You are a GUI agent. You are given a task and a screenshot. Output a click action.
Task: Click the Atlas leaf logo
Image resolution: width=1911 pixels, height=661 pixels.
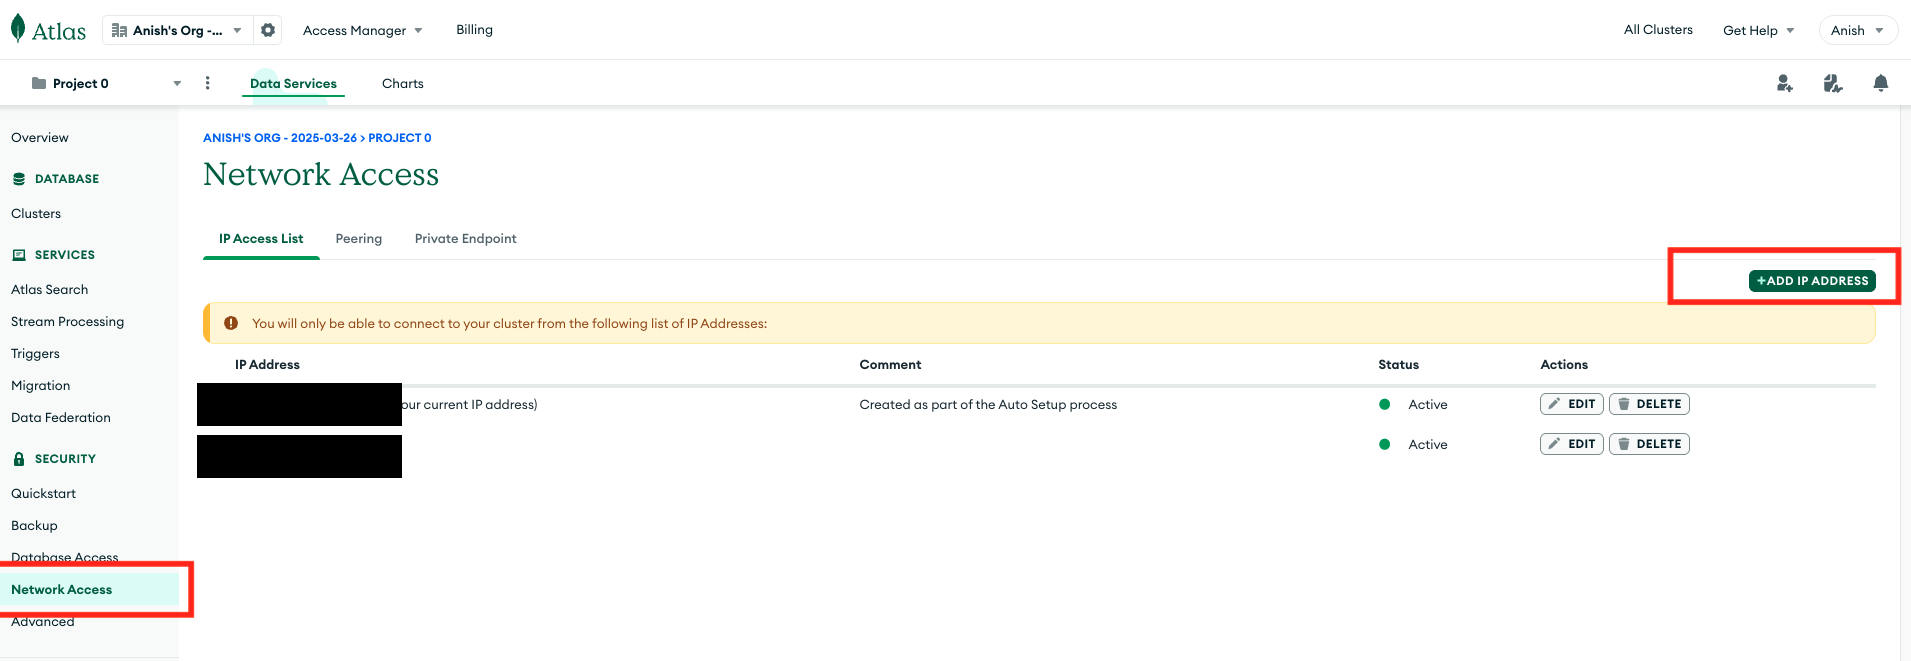18,29
